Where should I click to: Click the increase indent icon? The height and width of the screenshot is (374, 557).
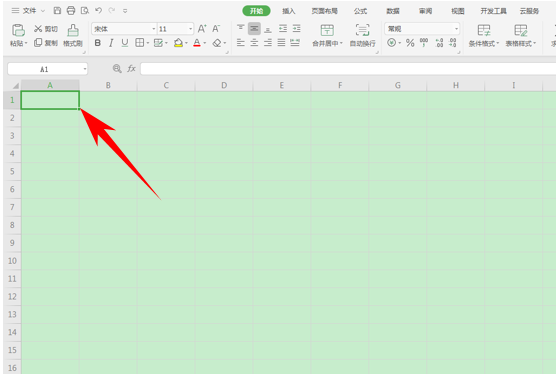(296, 28)
